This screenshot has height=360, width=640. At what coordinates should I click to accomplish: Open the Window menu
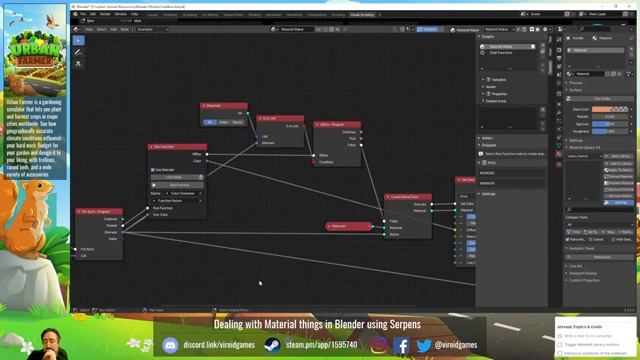tap(120, 14)
